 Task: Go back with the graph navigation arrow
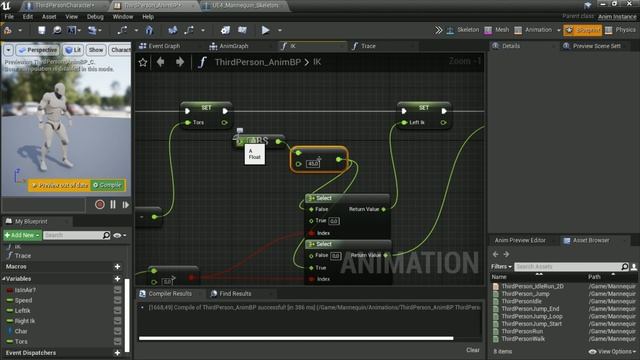click(160, 62)
